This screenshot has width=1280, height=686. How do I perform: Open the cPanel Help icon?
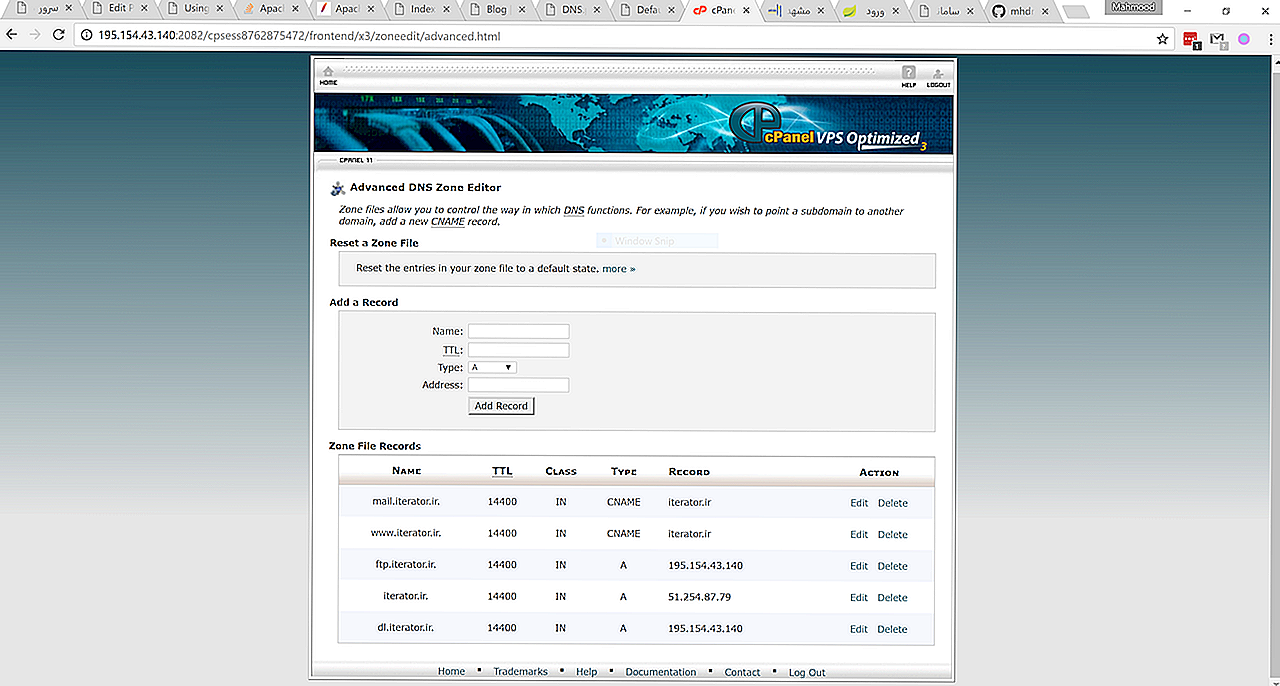pos(908,73)
